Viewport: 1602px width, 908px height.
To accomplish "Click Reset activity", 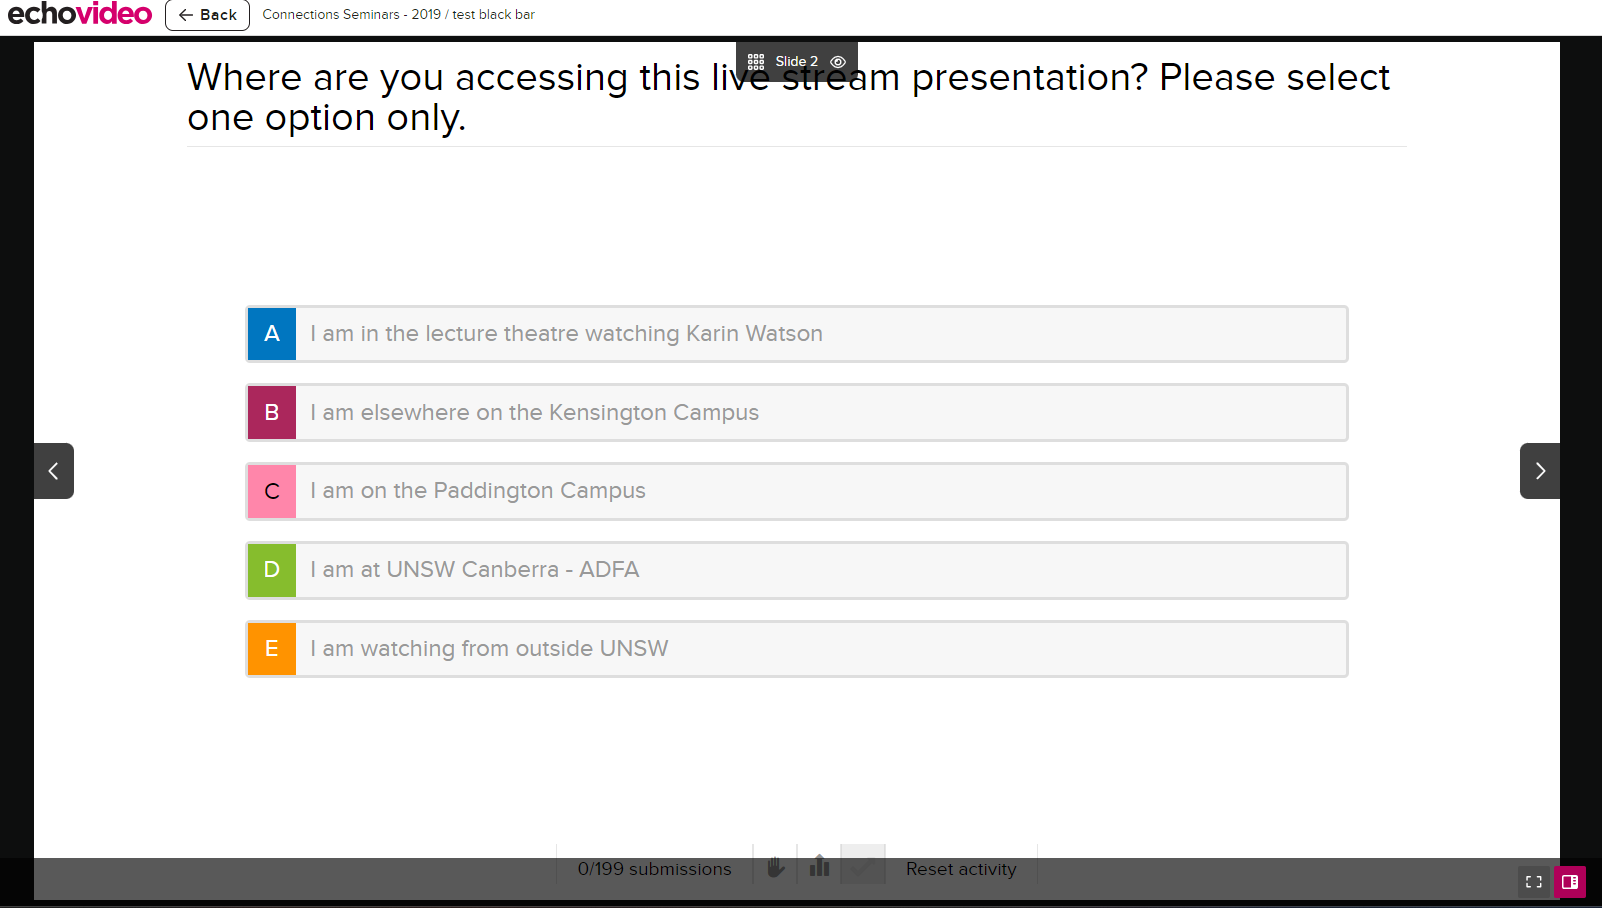I will 960,869.
